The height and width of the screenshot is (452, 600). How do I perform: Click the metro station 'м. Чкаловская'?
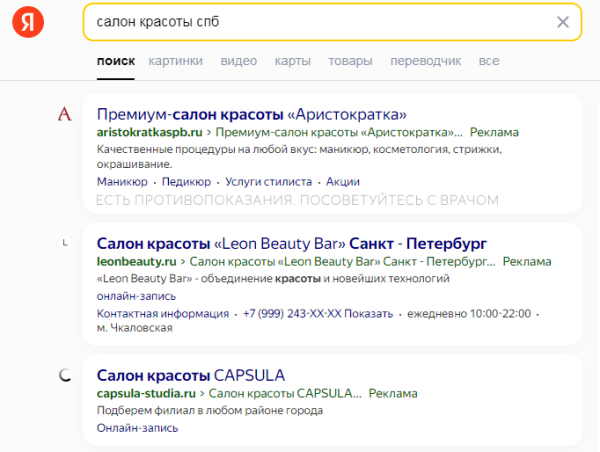pyautogui.click(x=135, y=328)
